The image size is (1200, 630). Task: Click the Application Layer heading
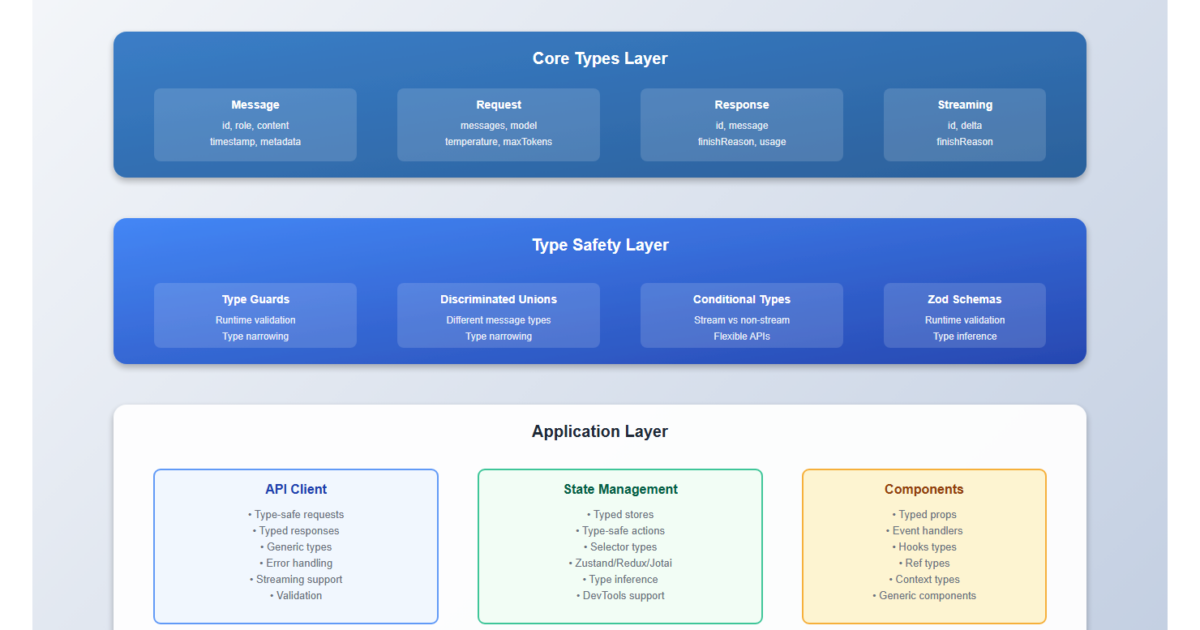tap(599, 432)
